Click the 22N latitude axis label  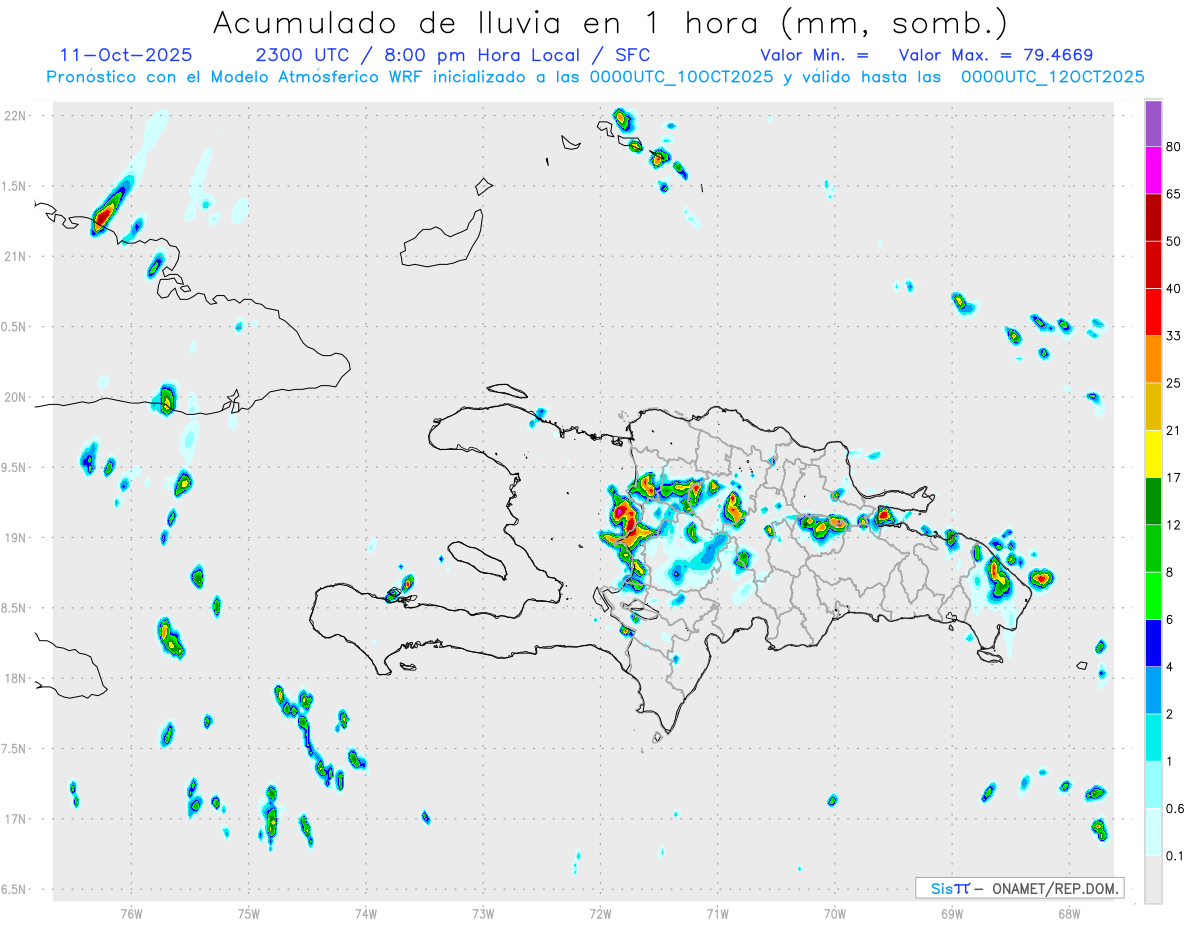(17, 116)
